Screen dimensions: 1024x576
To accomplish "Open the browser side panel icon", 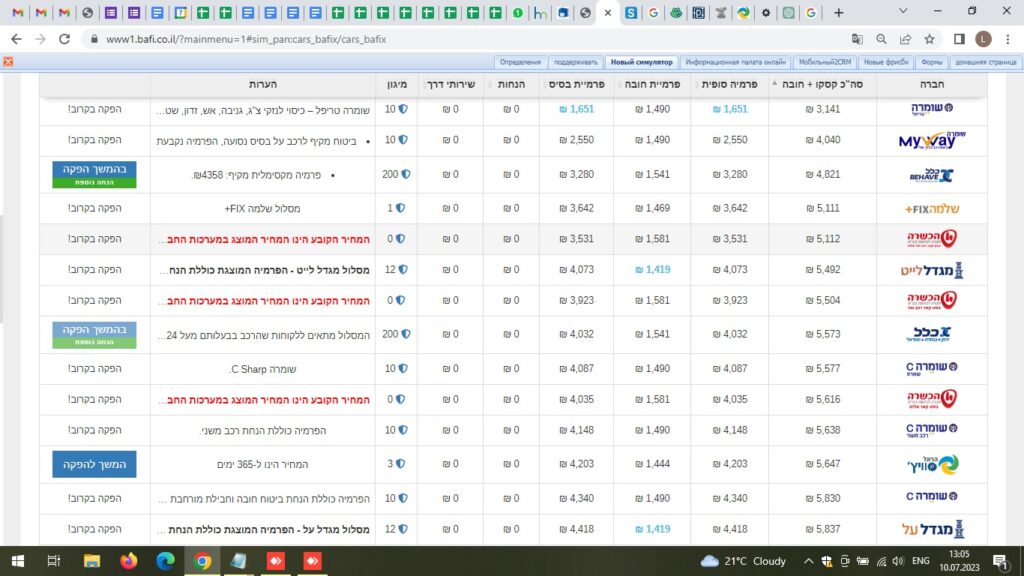I will click(x=959, y=39).
